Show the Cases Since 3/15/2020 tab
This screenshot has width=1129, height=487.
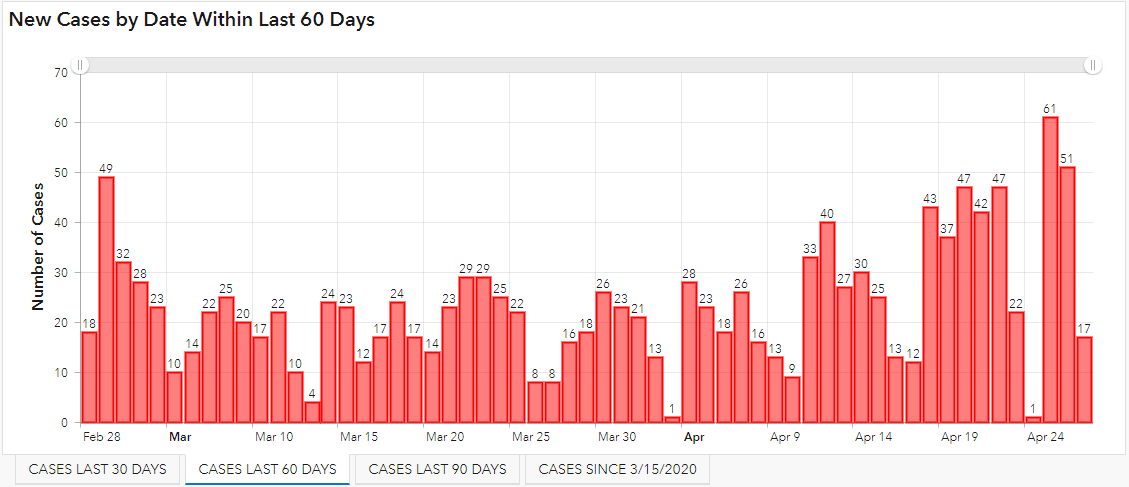tap(617, 469)
